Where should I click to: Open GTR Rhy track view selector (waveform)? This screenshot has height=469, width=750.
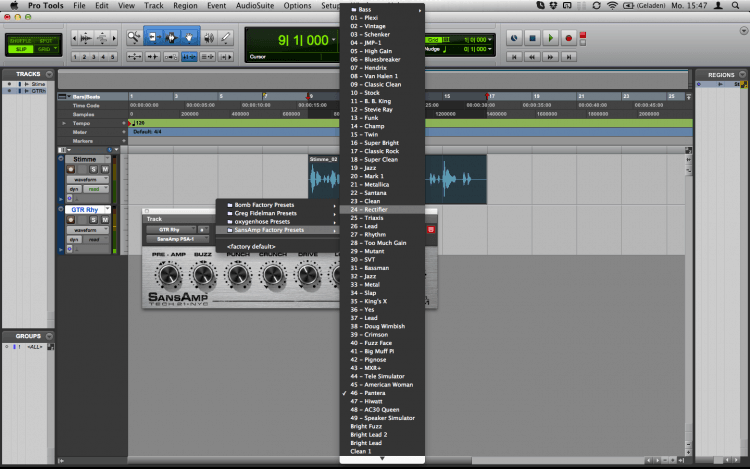88,230
